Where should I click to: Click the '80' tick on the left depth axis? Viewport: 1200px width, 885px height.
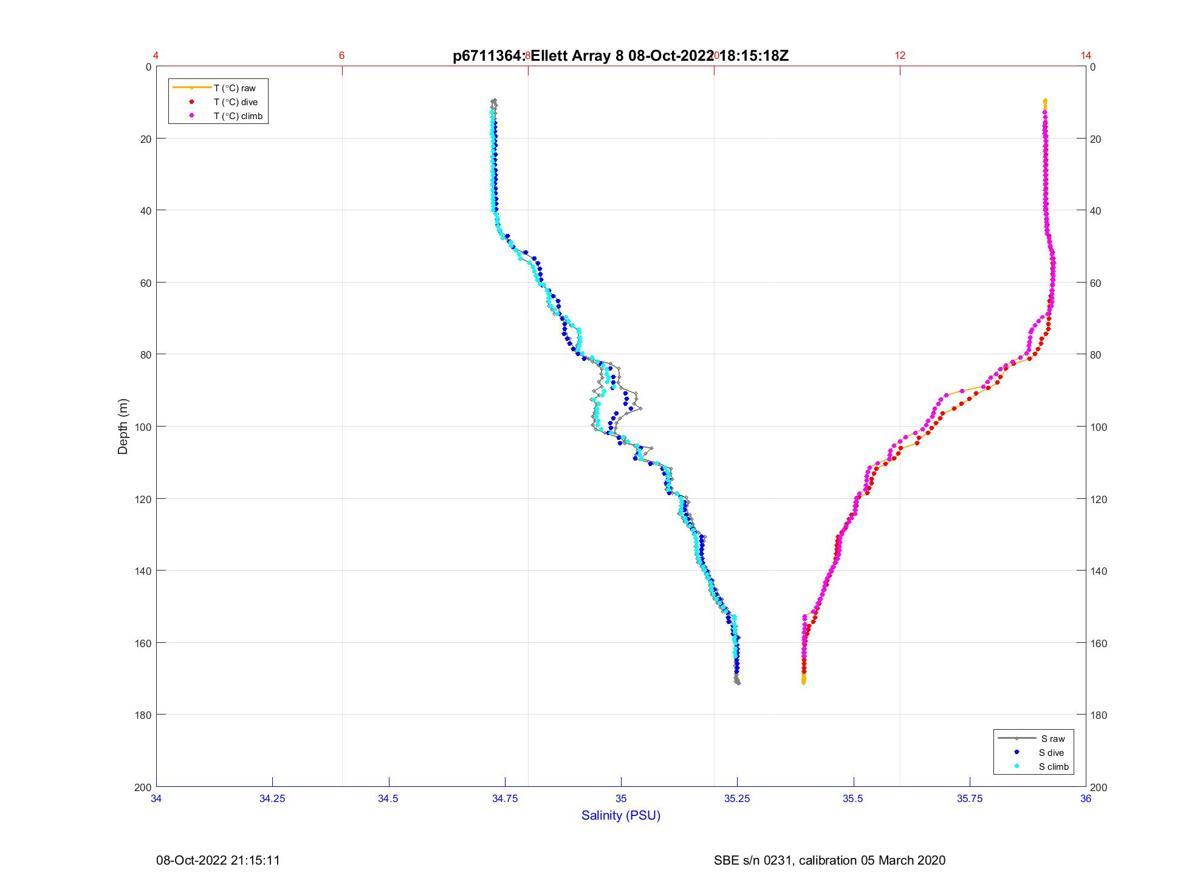click(146, 355)
